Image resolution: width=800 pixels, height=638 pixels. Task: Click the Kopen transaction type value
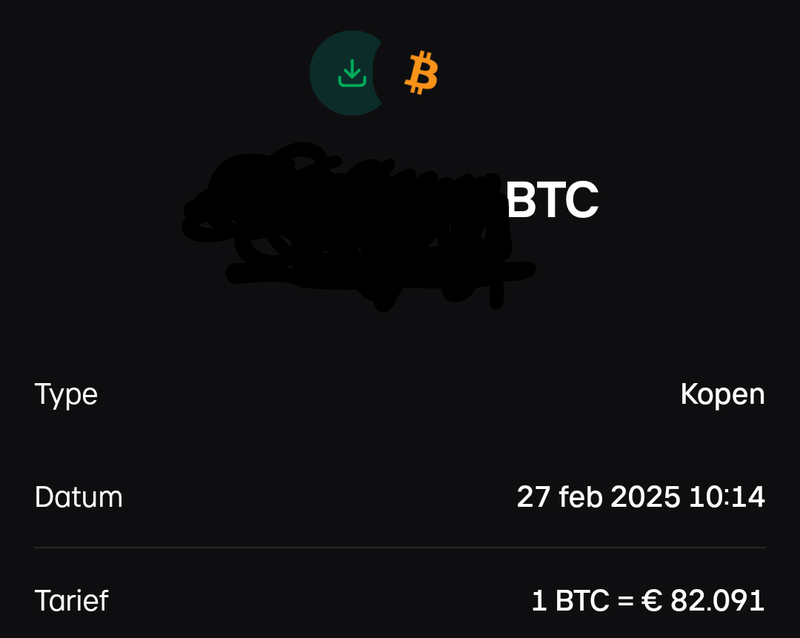click(722, 394)
